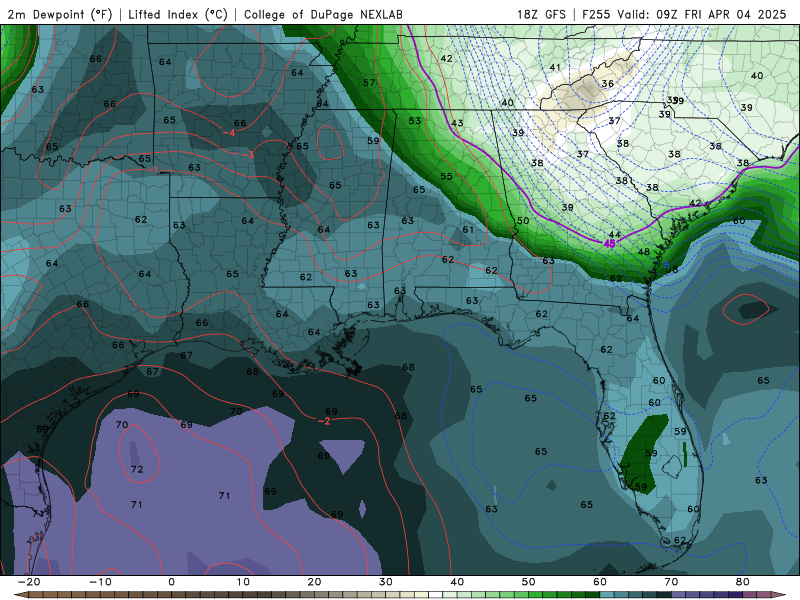
Task: Click the '30' color bar label
Action: coord(386,582)
